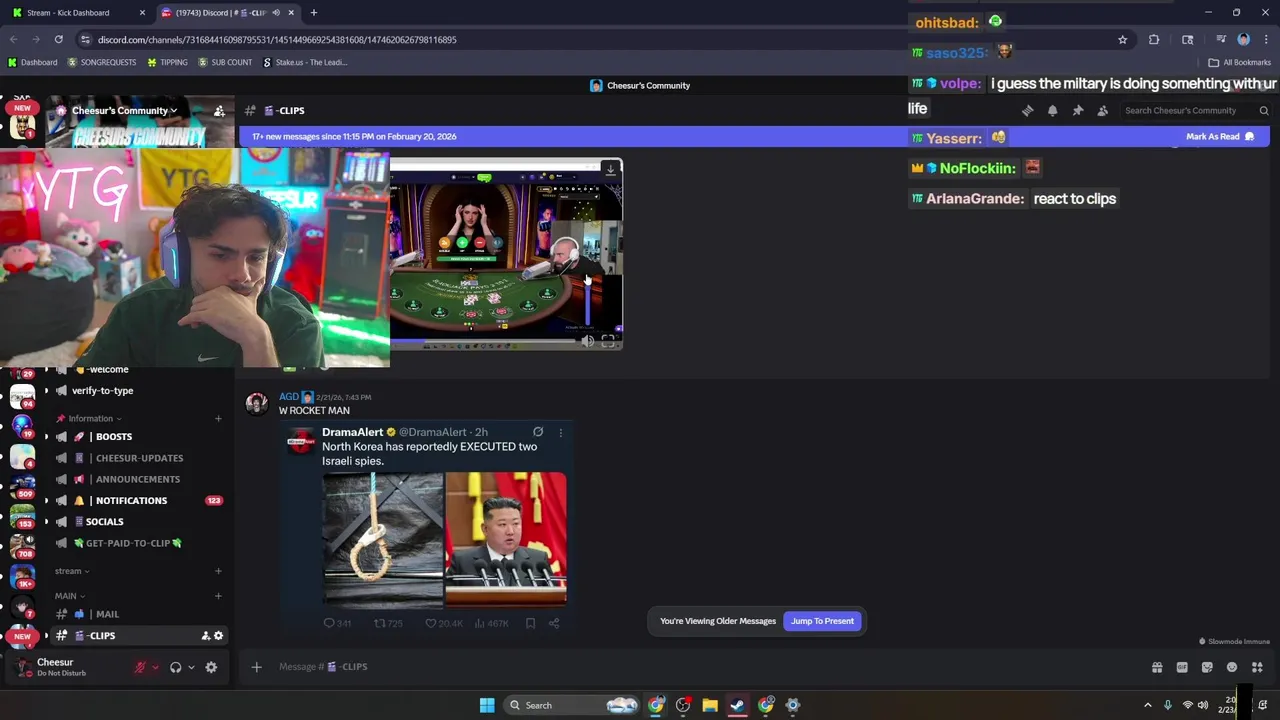This screenshot has width=1280, height=720.
Task: Collapse the stream category
Action: tap(72, 571)
